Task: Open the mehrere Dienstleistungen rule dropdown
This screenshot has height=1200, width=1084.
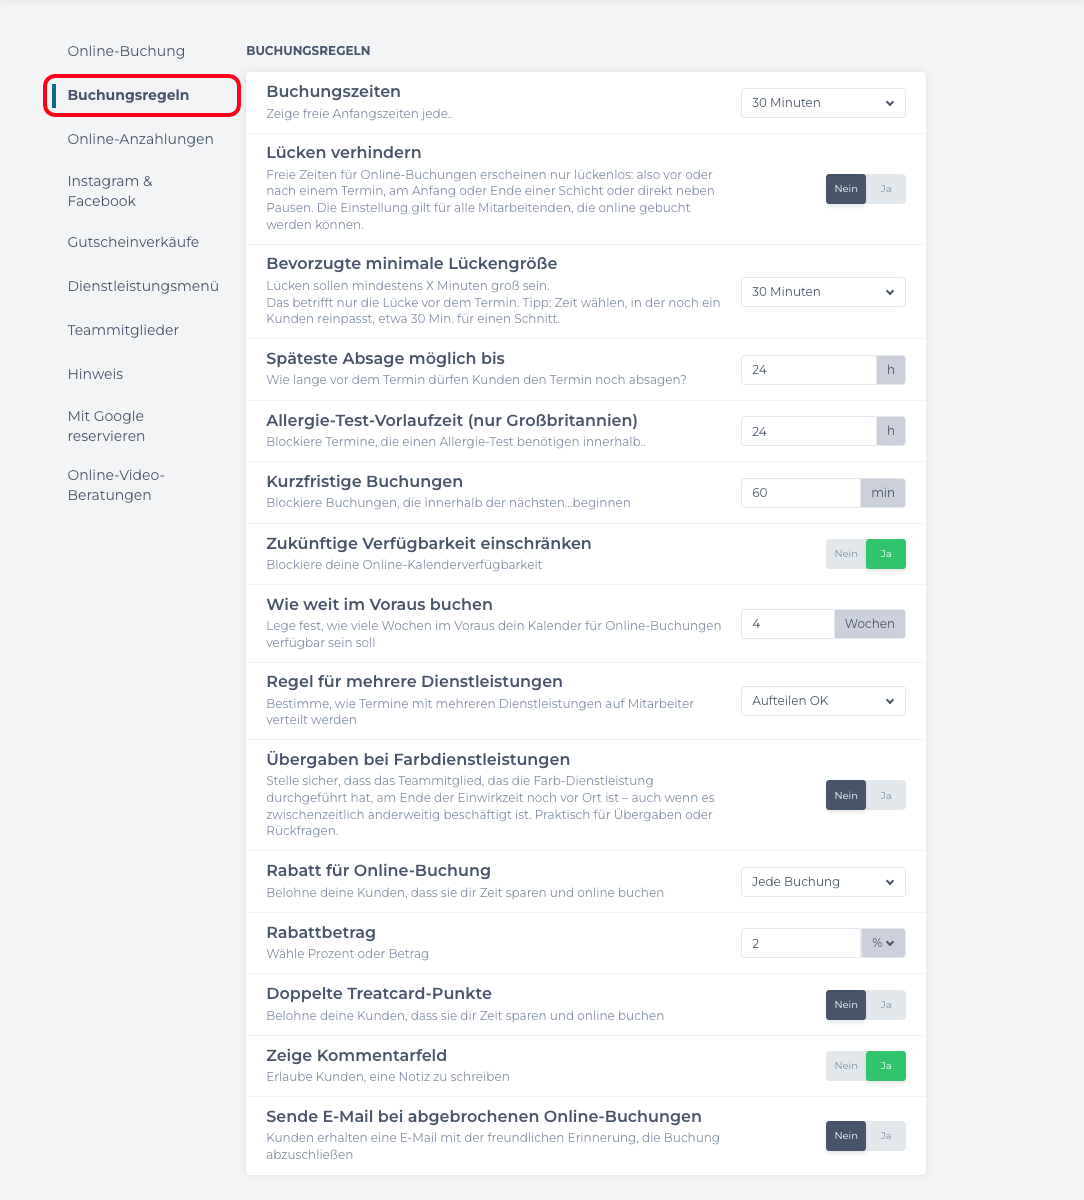Action: (x=822, y=701)
